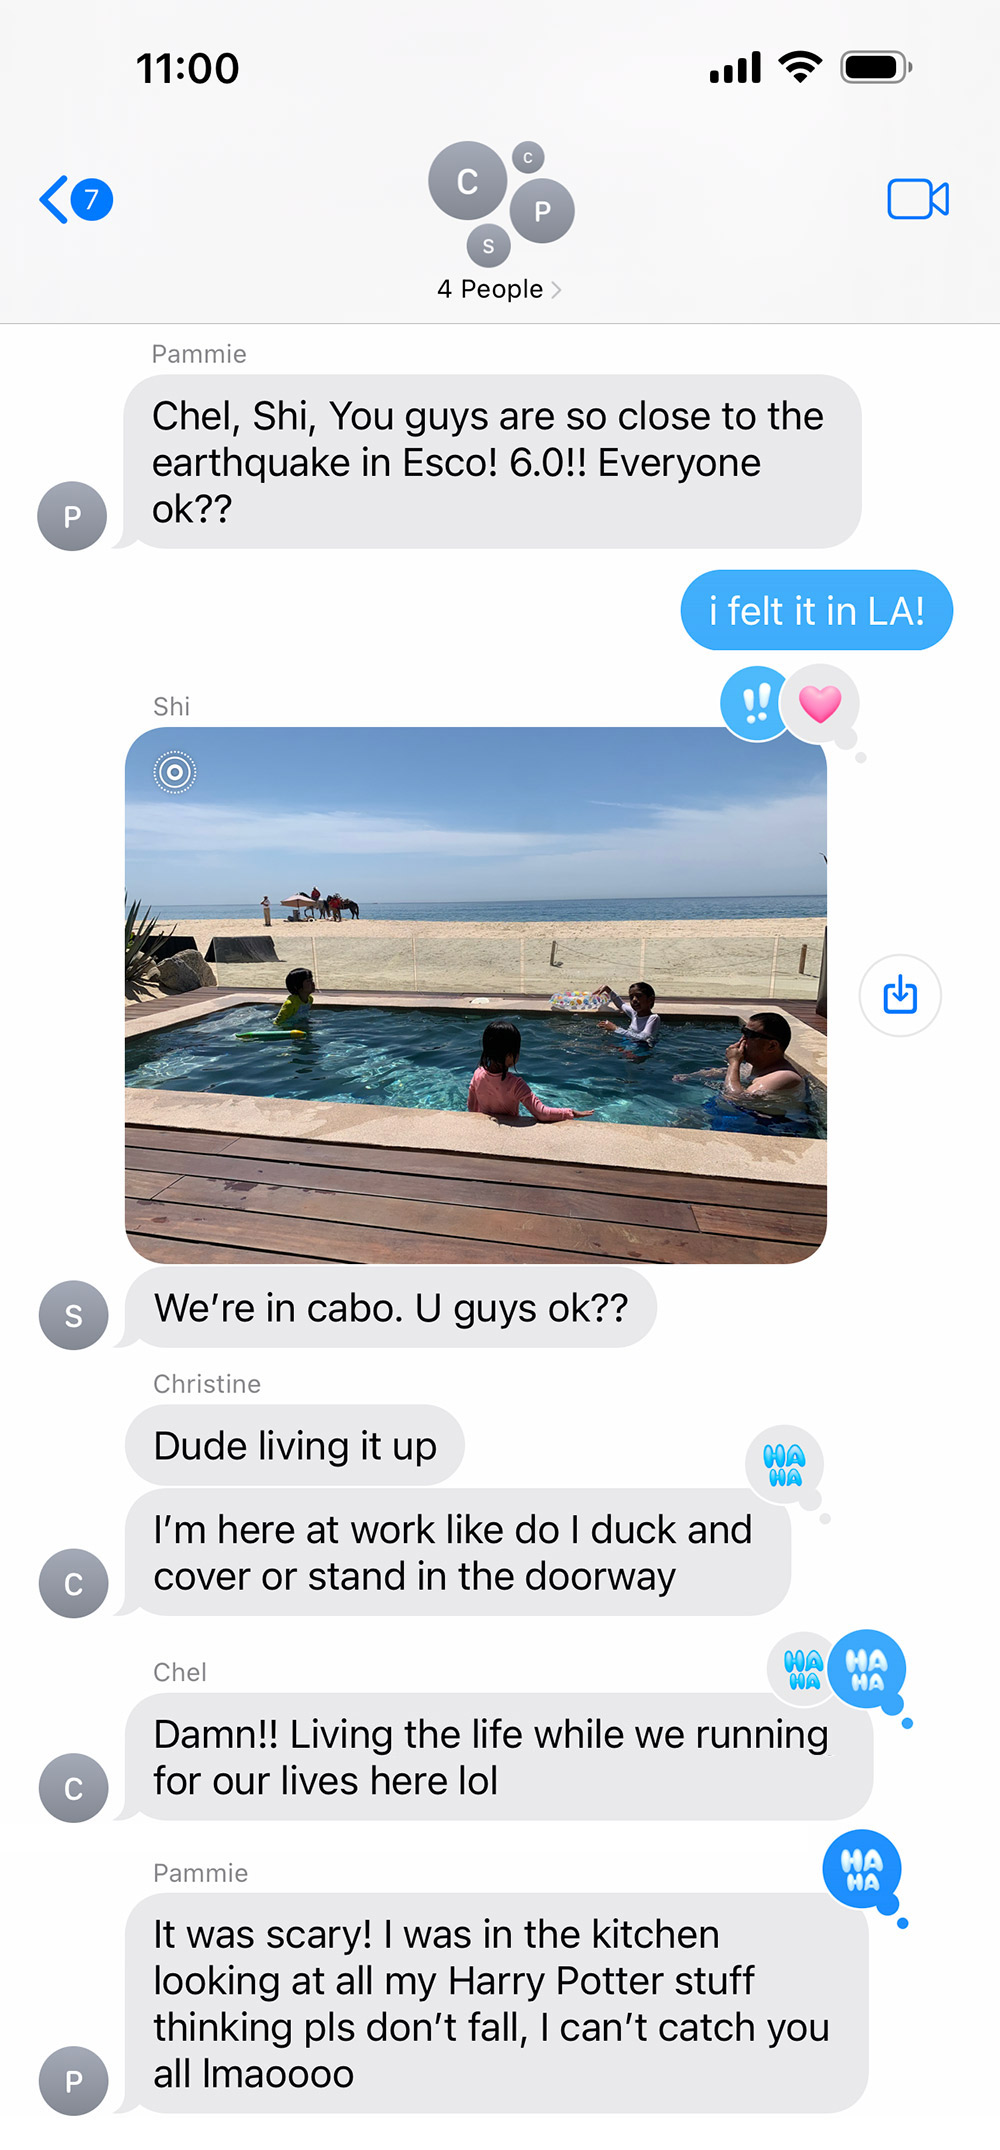The image size is (1000, 2150).
Task: Tap the "i felt it in LA!" bubble
Action: tap(817, 610)
